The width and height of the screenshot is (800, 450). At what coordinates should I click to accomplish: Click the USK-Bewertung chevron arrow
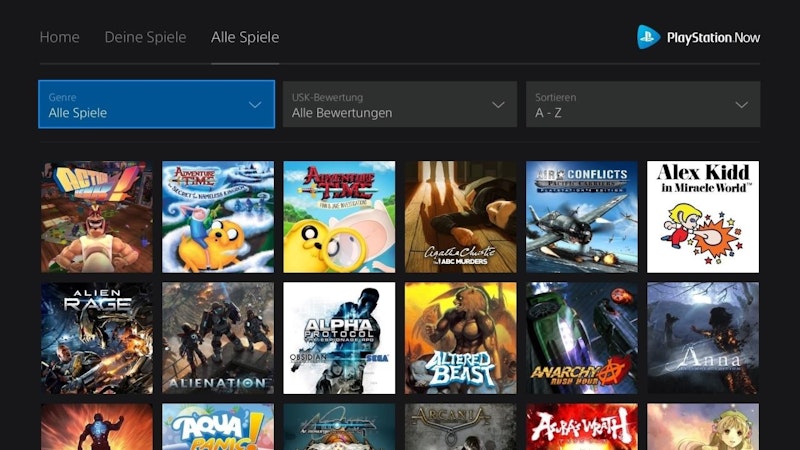[498, 105]
